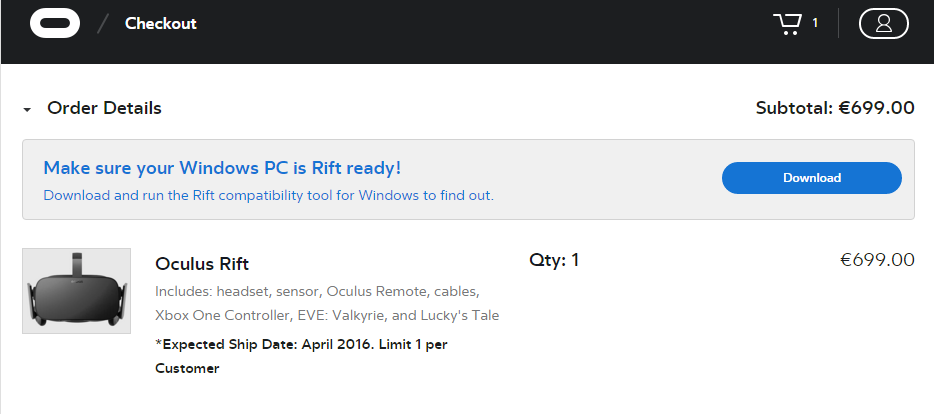Click the Qty: 1 quantity label
934x414 pixels.
tap(554, 261)
